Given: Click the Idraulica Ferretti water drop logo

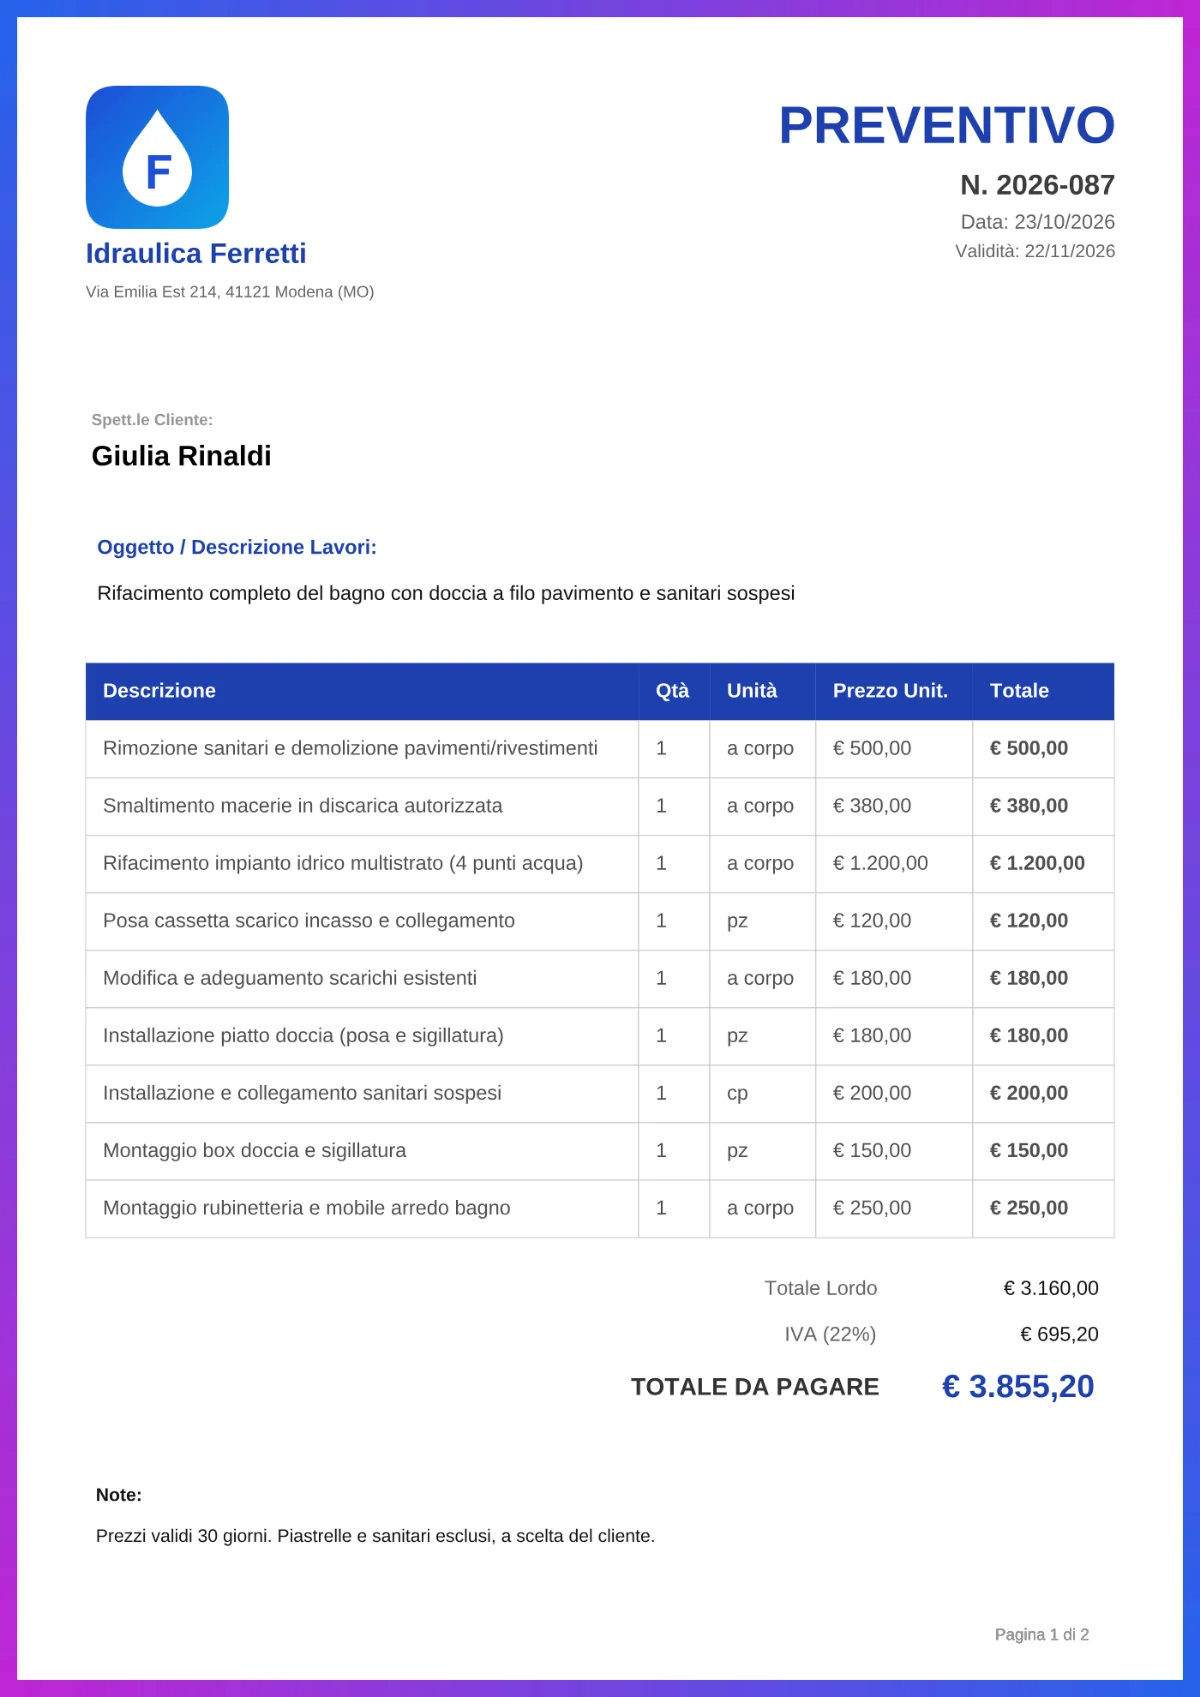Looking at the screenshot, I should click(x=157, y=157).
